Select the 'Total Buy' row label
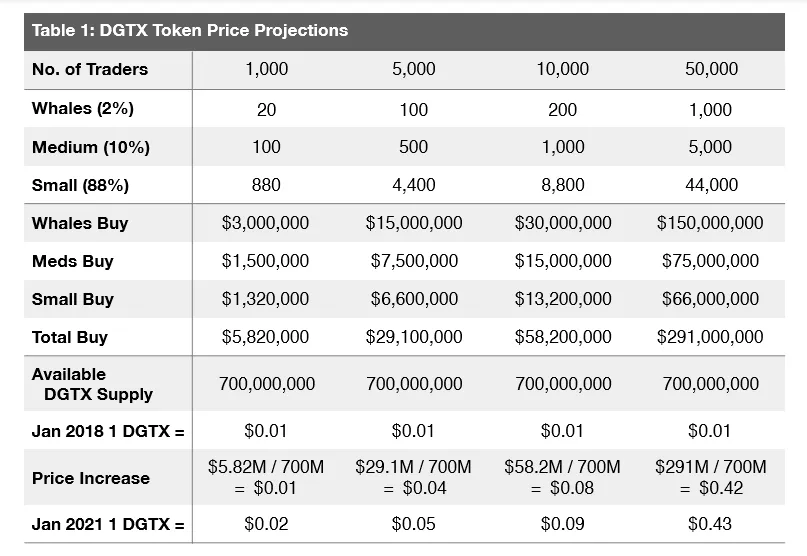This screenshot has height=556, width=807. (x=70, y=337)
